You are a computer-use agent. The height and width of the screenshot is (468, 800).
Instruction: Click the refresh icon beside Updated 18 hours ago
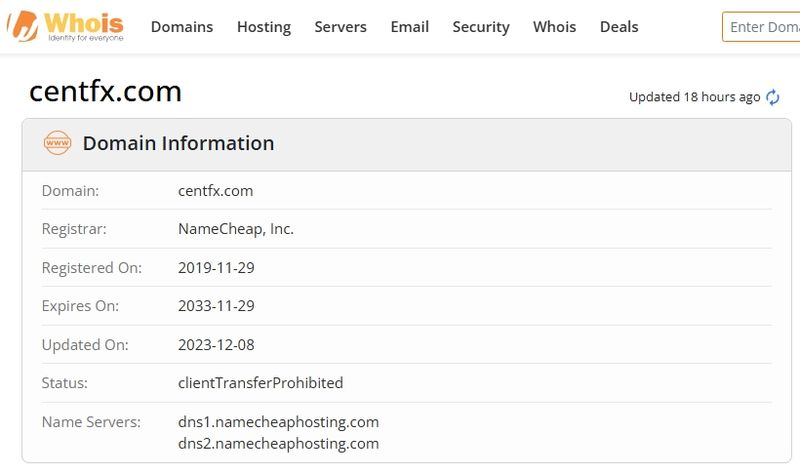pyautogui.click(x=772, y=97)
